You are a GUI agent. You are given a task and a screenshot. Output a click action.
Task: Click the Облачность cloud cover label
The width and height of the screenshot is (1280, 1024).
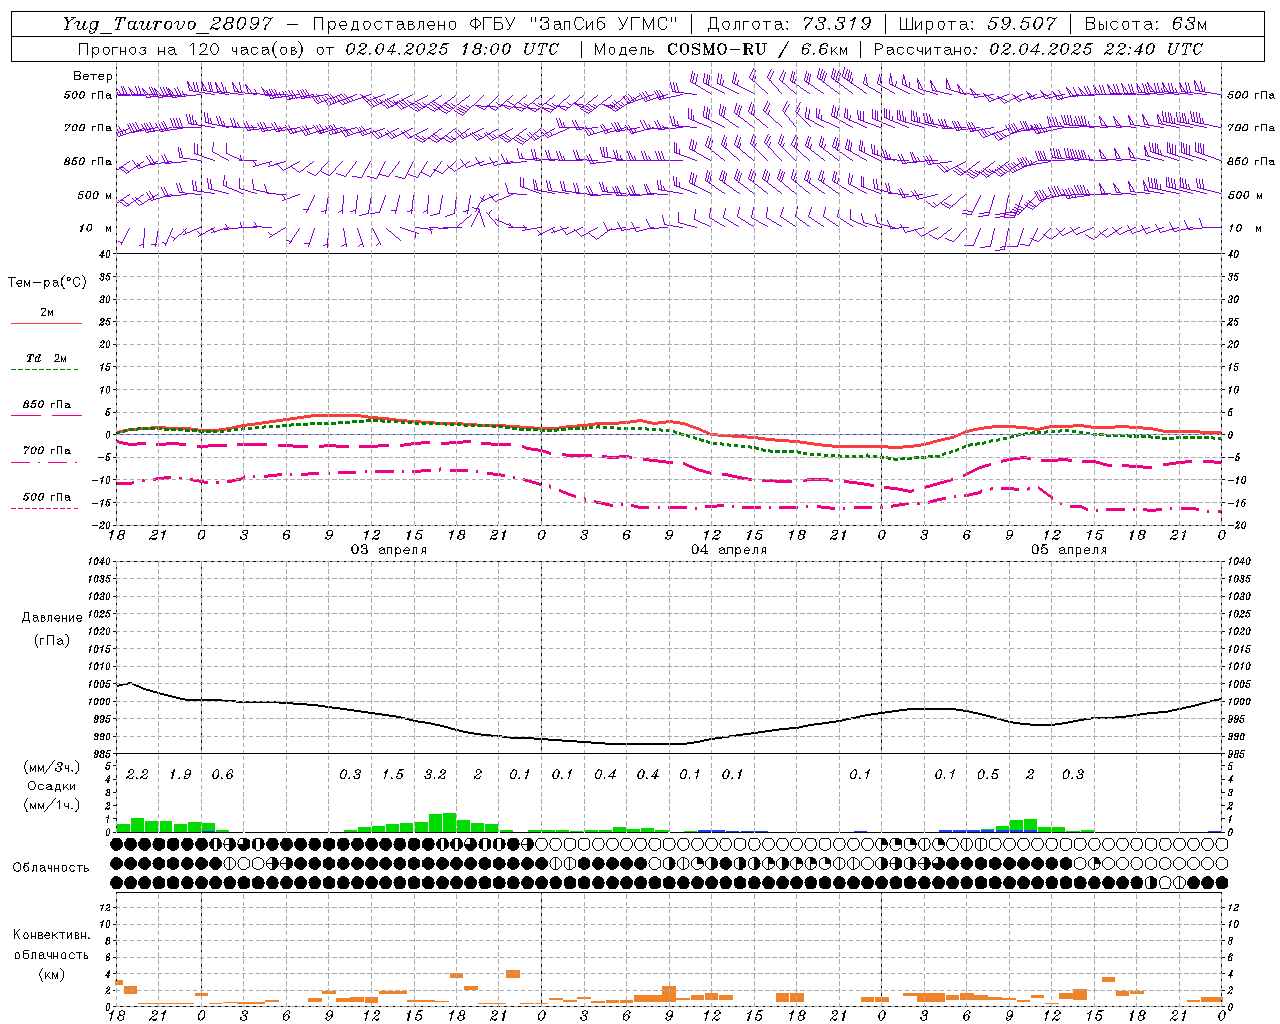point(51,868)
